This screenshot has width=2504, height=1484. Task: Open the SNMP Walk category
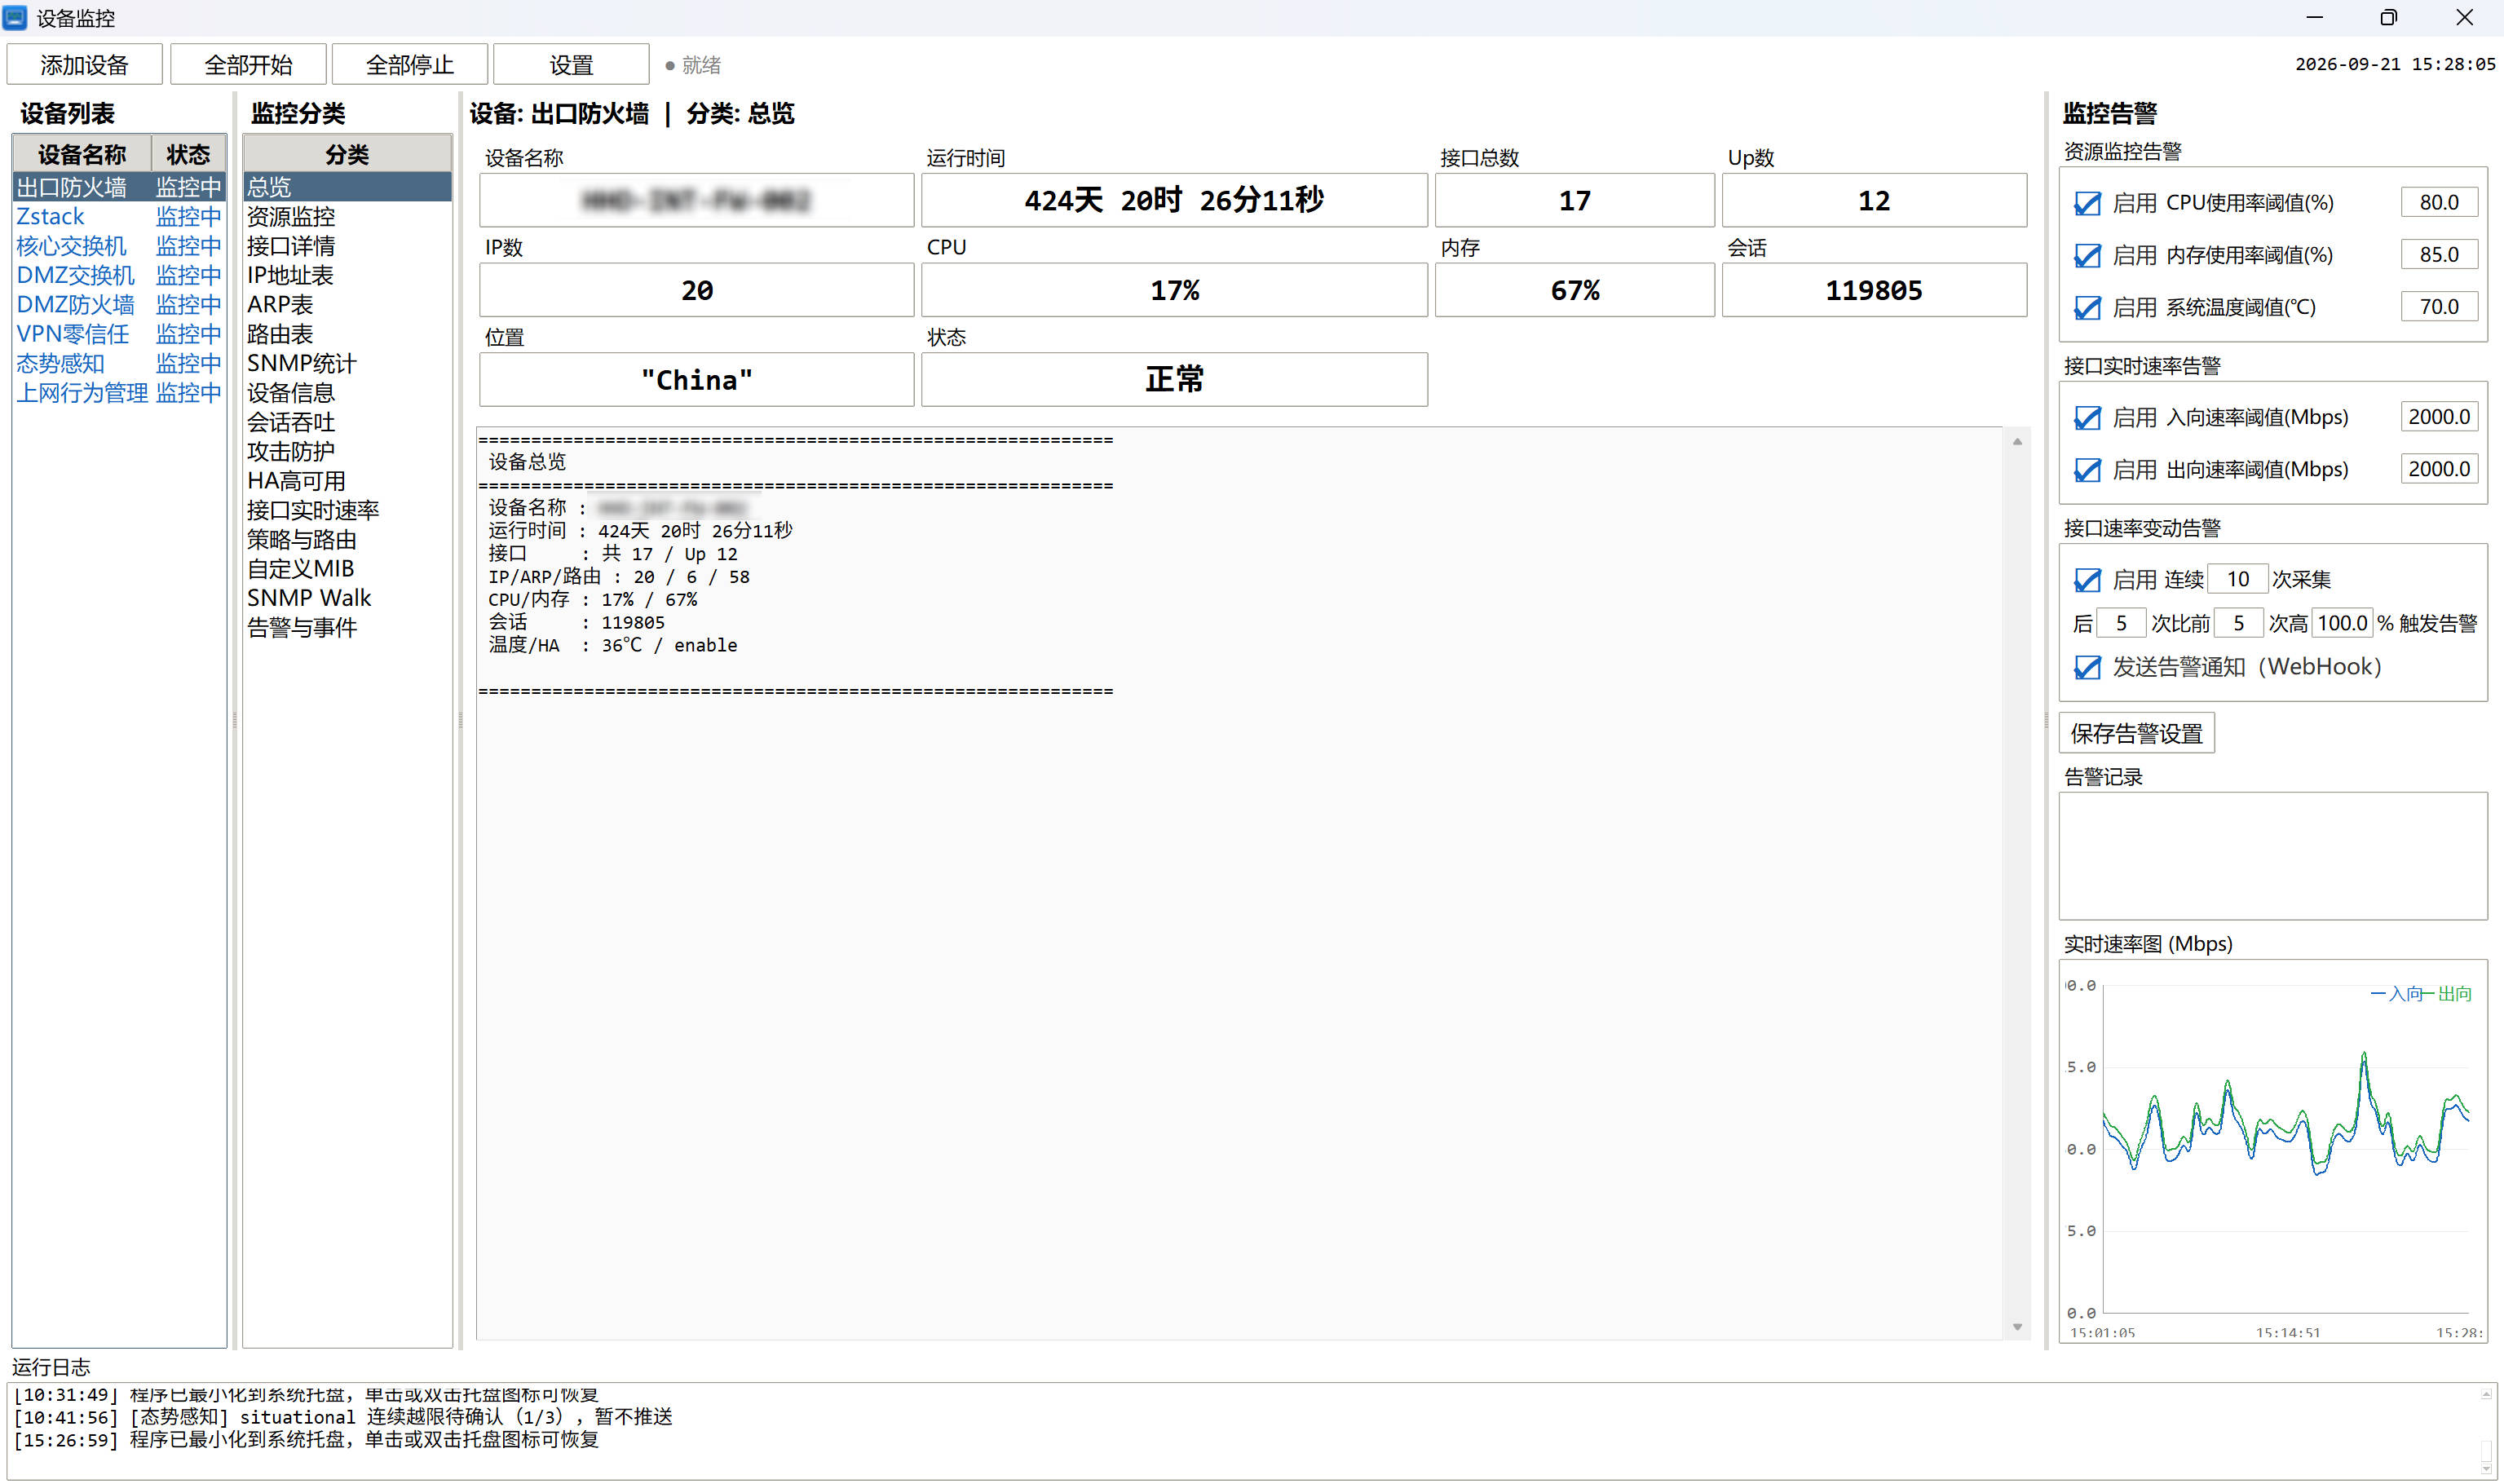(347, 598)
